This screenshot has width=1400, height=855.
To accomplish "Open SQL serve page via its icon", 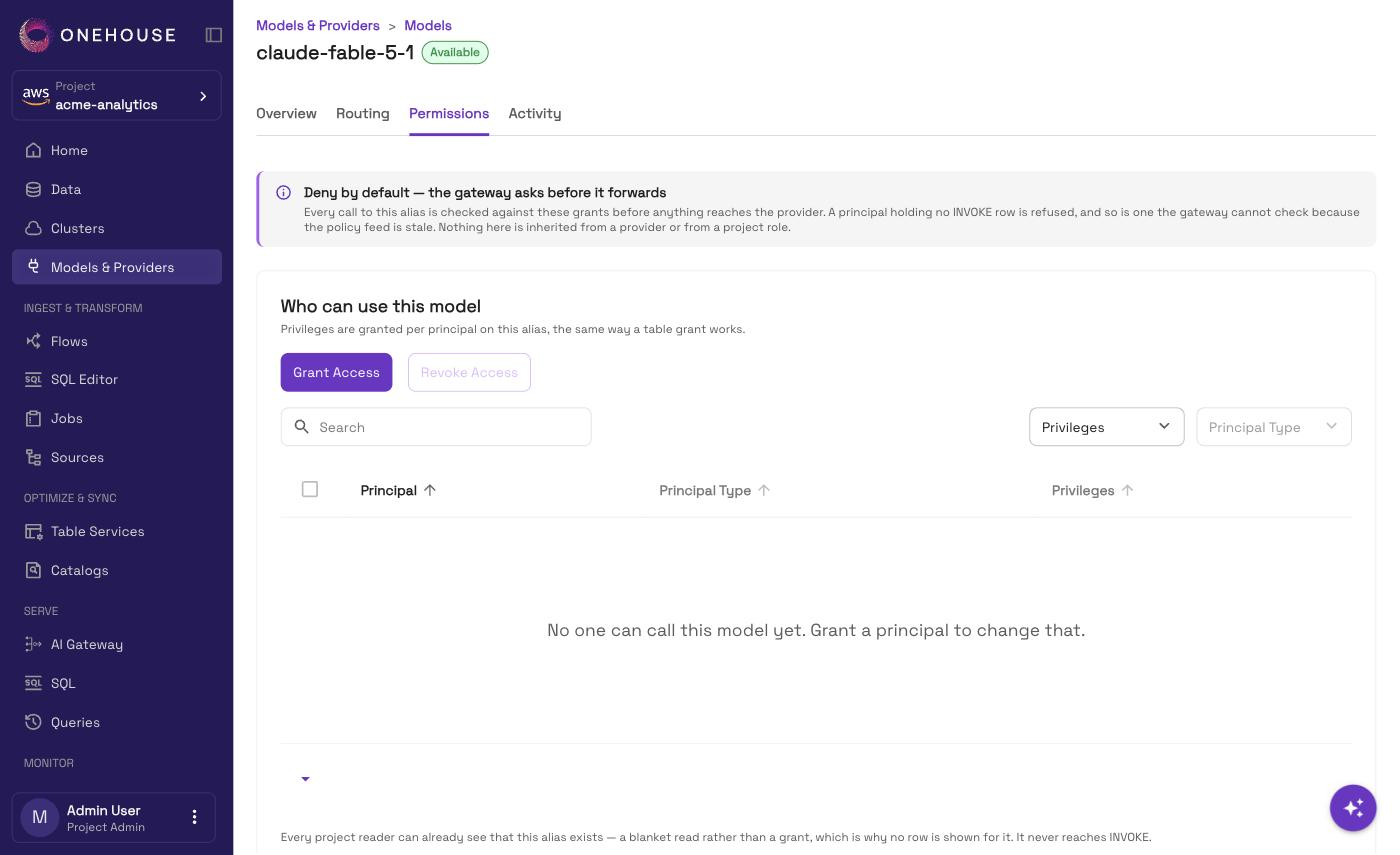I will coord(33,683).
